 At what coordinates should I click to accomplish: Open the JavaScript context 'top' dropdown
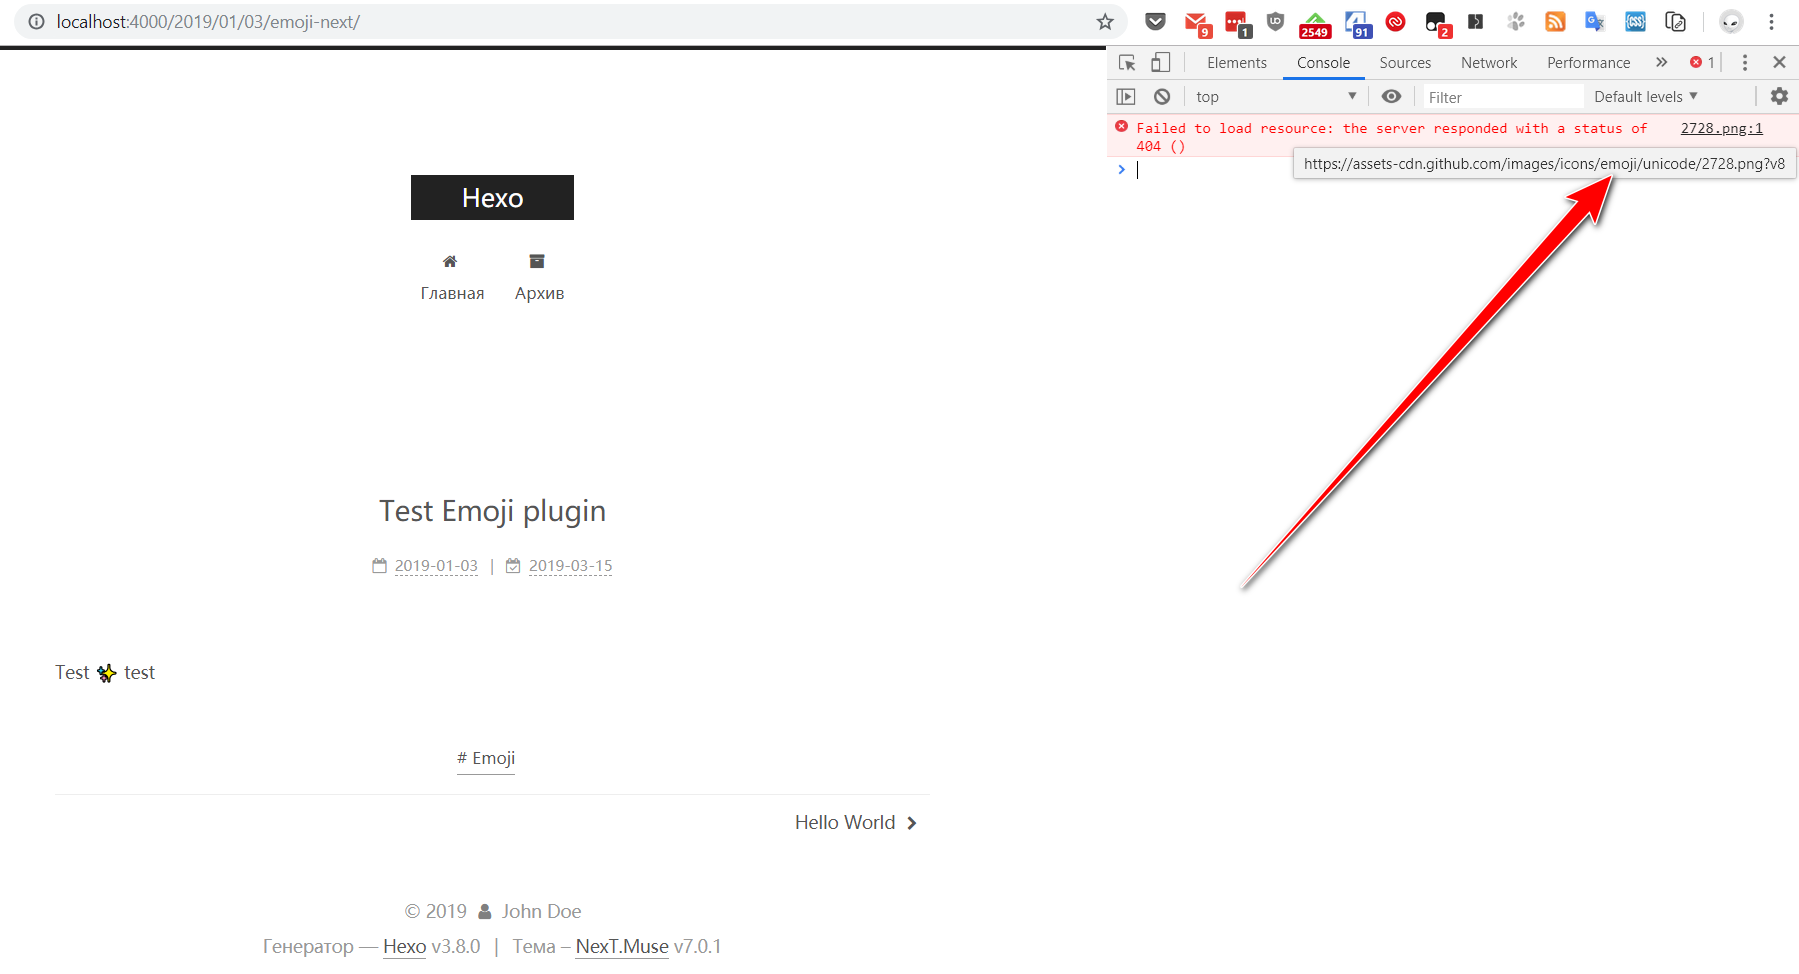1276,97
